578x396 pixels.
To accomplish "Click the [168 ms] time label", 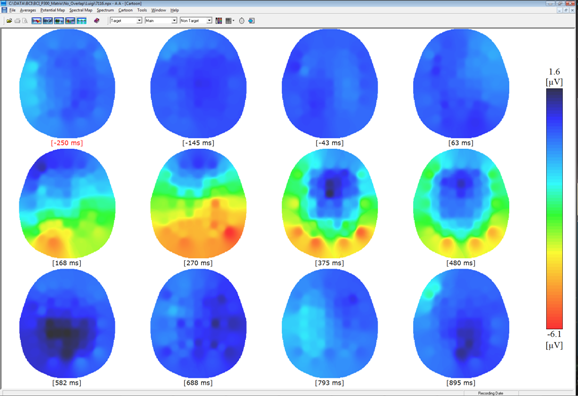I will pyautogui.click(x=67, y=263).
